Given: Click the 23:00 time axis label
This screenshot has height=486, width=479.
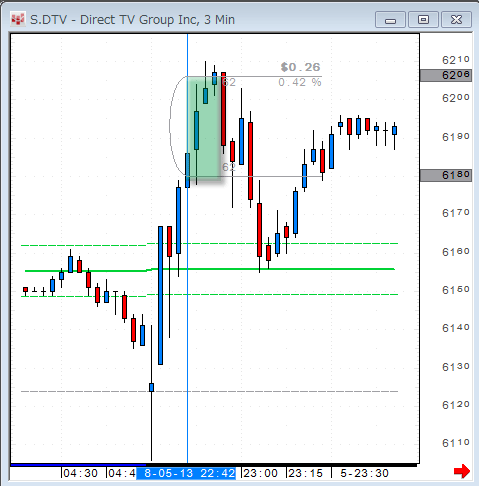Looking at the screenshot, I should 260,473.
